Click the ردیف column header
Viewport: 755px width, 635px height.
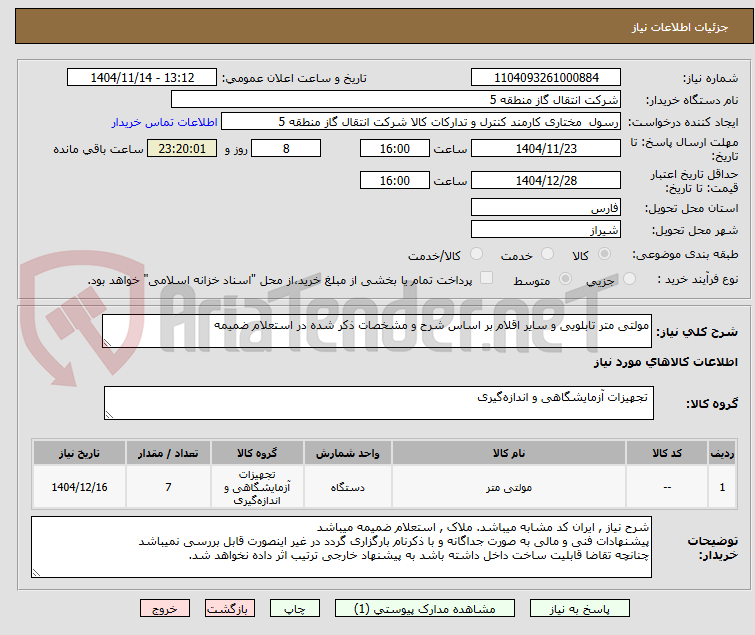coord(722,454)
